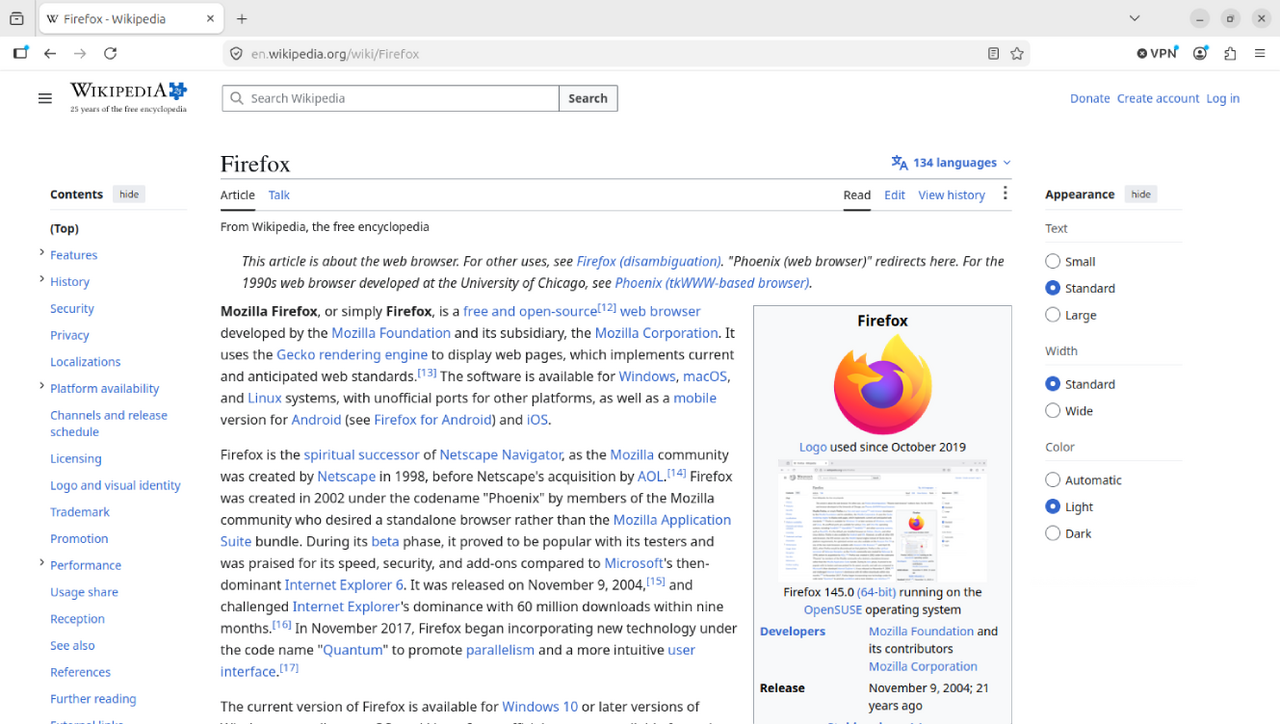Select Large text size

(1052, 315)
